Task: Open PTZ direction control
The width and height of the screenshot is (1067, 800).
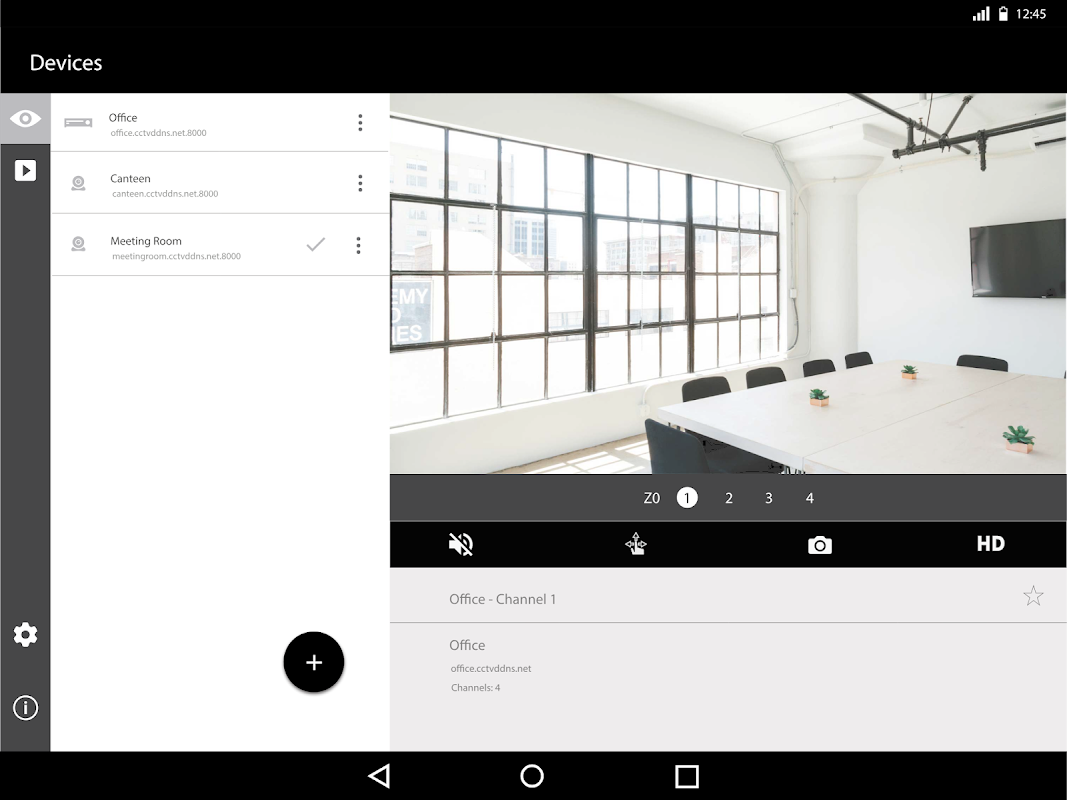Action: (636, 544)
